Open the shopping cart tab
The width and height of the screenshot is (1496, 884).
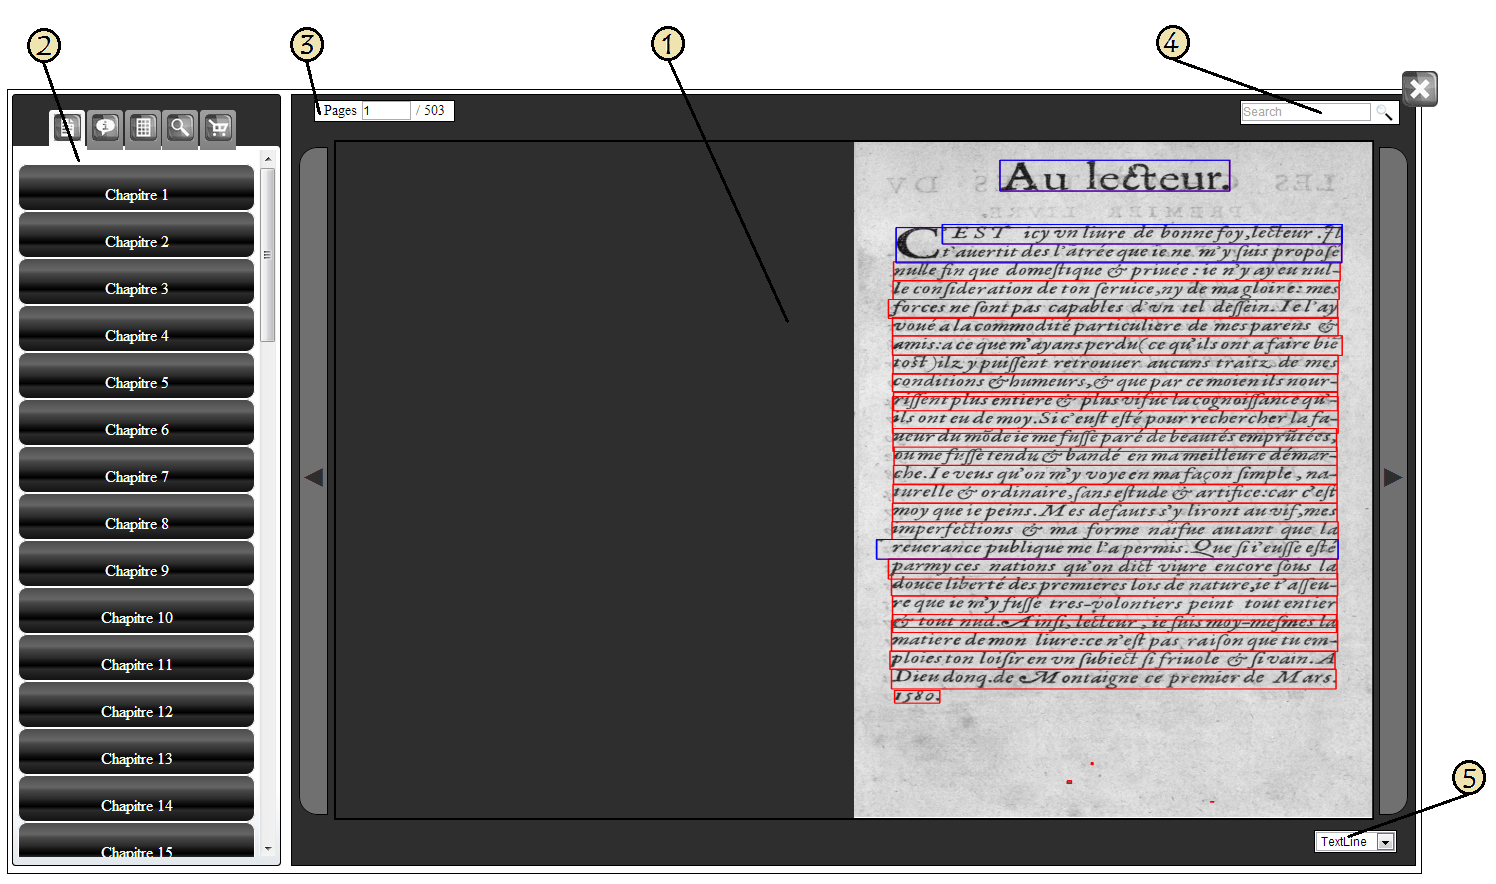[x=218, y=127]
